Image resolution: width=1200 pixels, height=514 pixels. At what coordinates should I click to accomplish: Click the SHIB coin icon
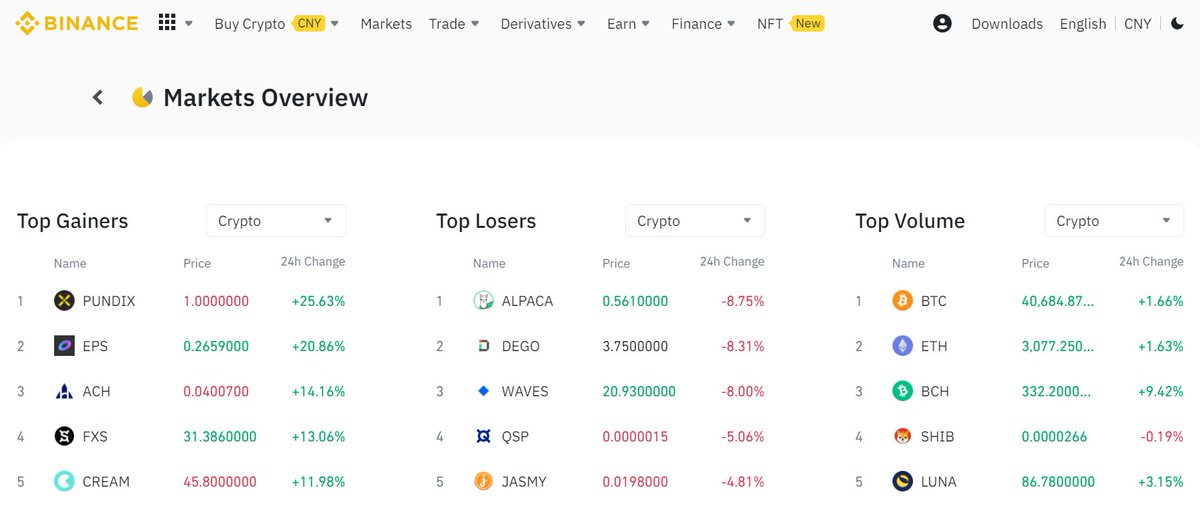click(902, 436)
